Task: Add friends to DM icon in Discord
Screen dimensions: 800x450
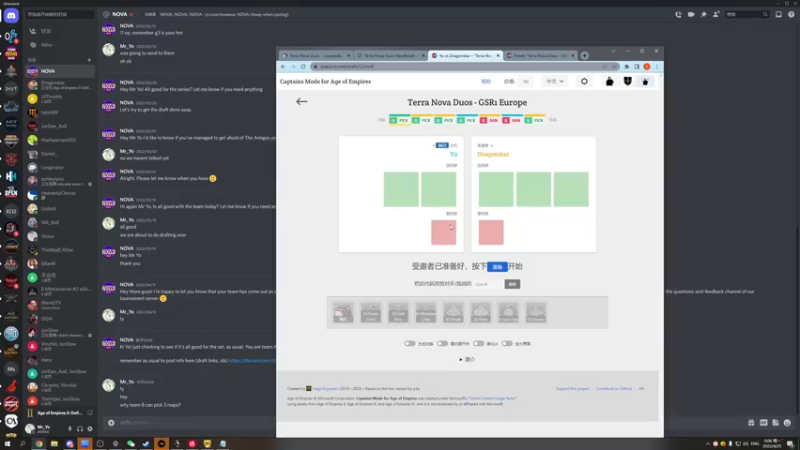Action: (716, 14)
